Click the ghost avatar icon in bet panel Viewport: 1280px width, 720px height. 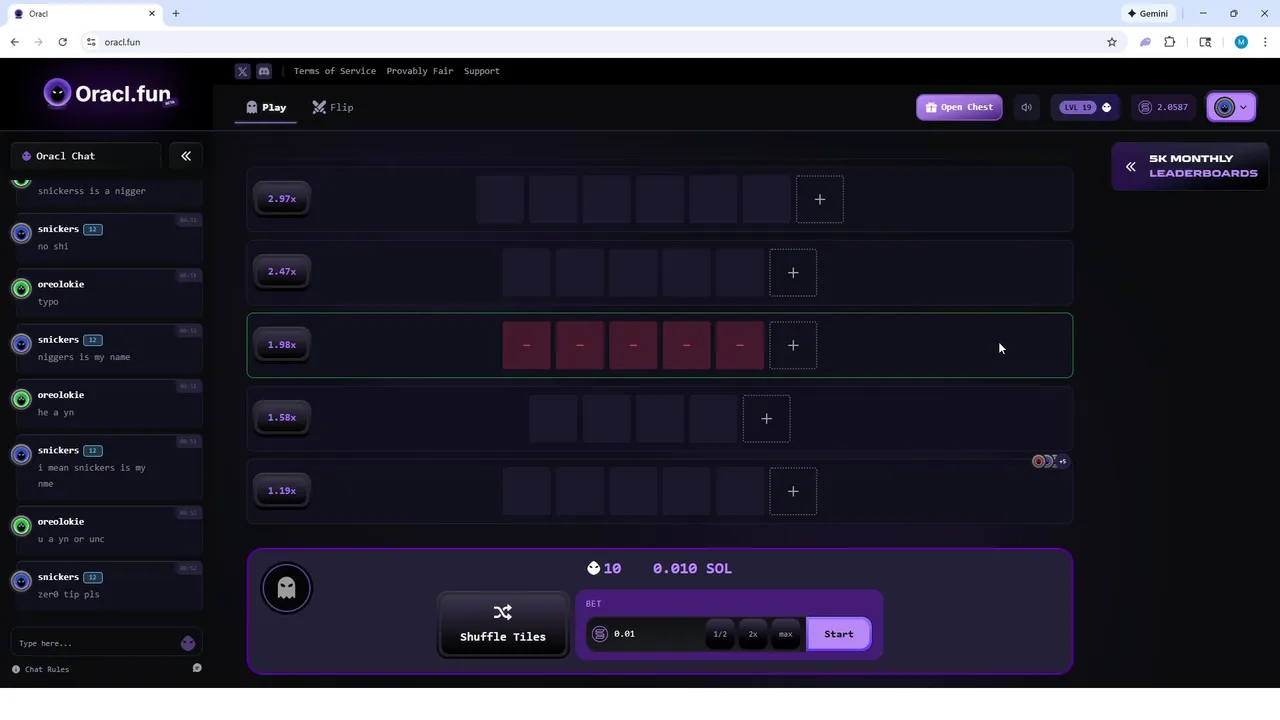pos(287,588)
